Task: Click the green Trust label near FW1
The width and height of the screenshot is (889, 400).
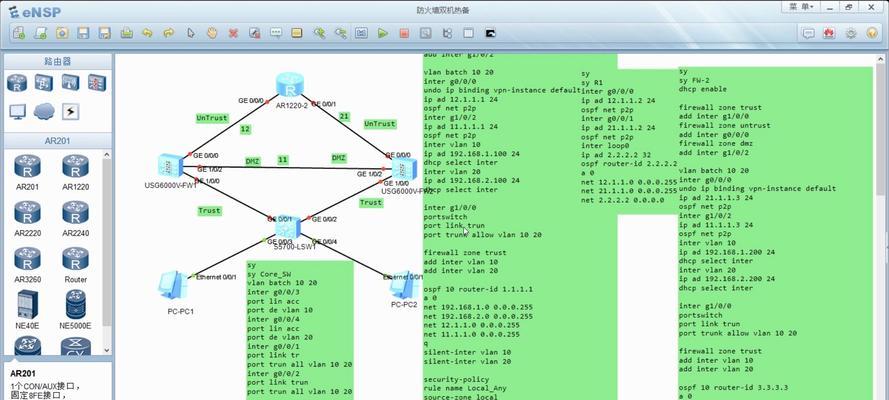Action: point(209,210)
